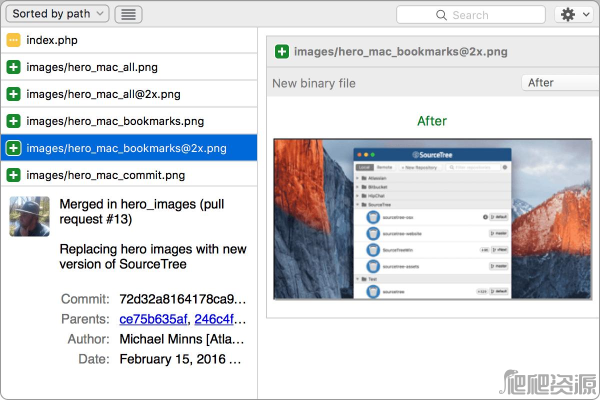The width and height of the screenshot is (600, 400).
Task: Click the green plus icon in diff header
Action: (282, 51)
